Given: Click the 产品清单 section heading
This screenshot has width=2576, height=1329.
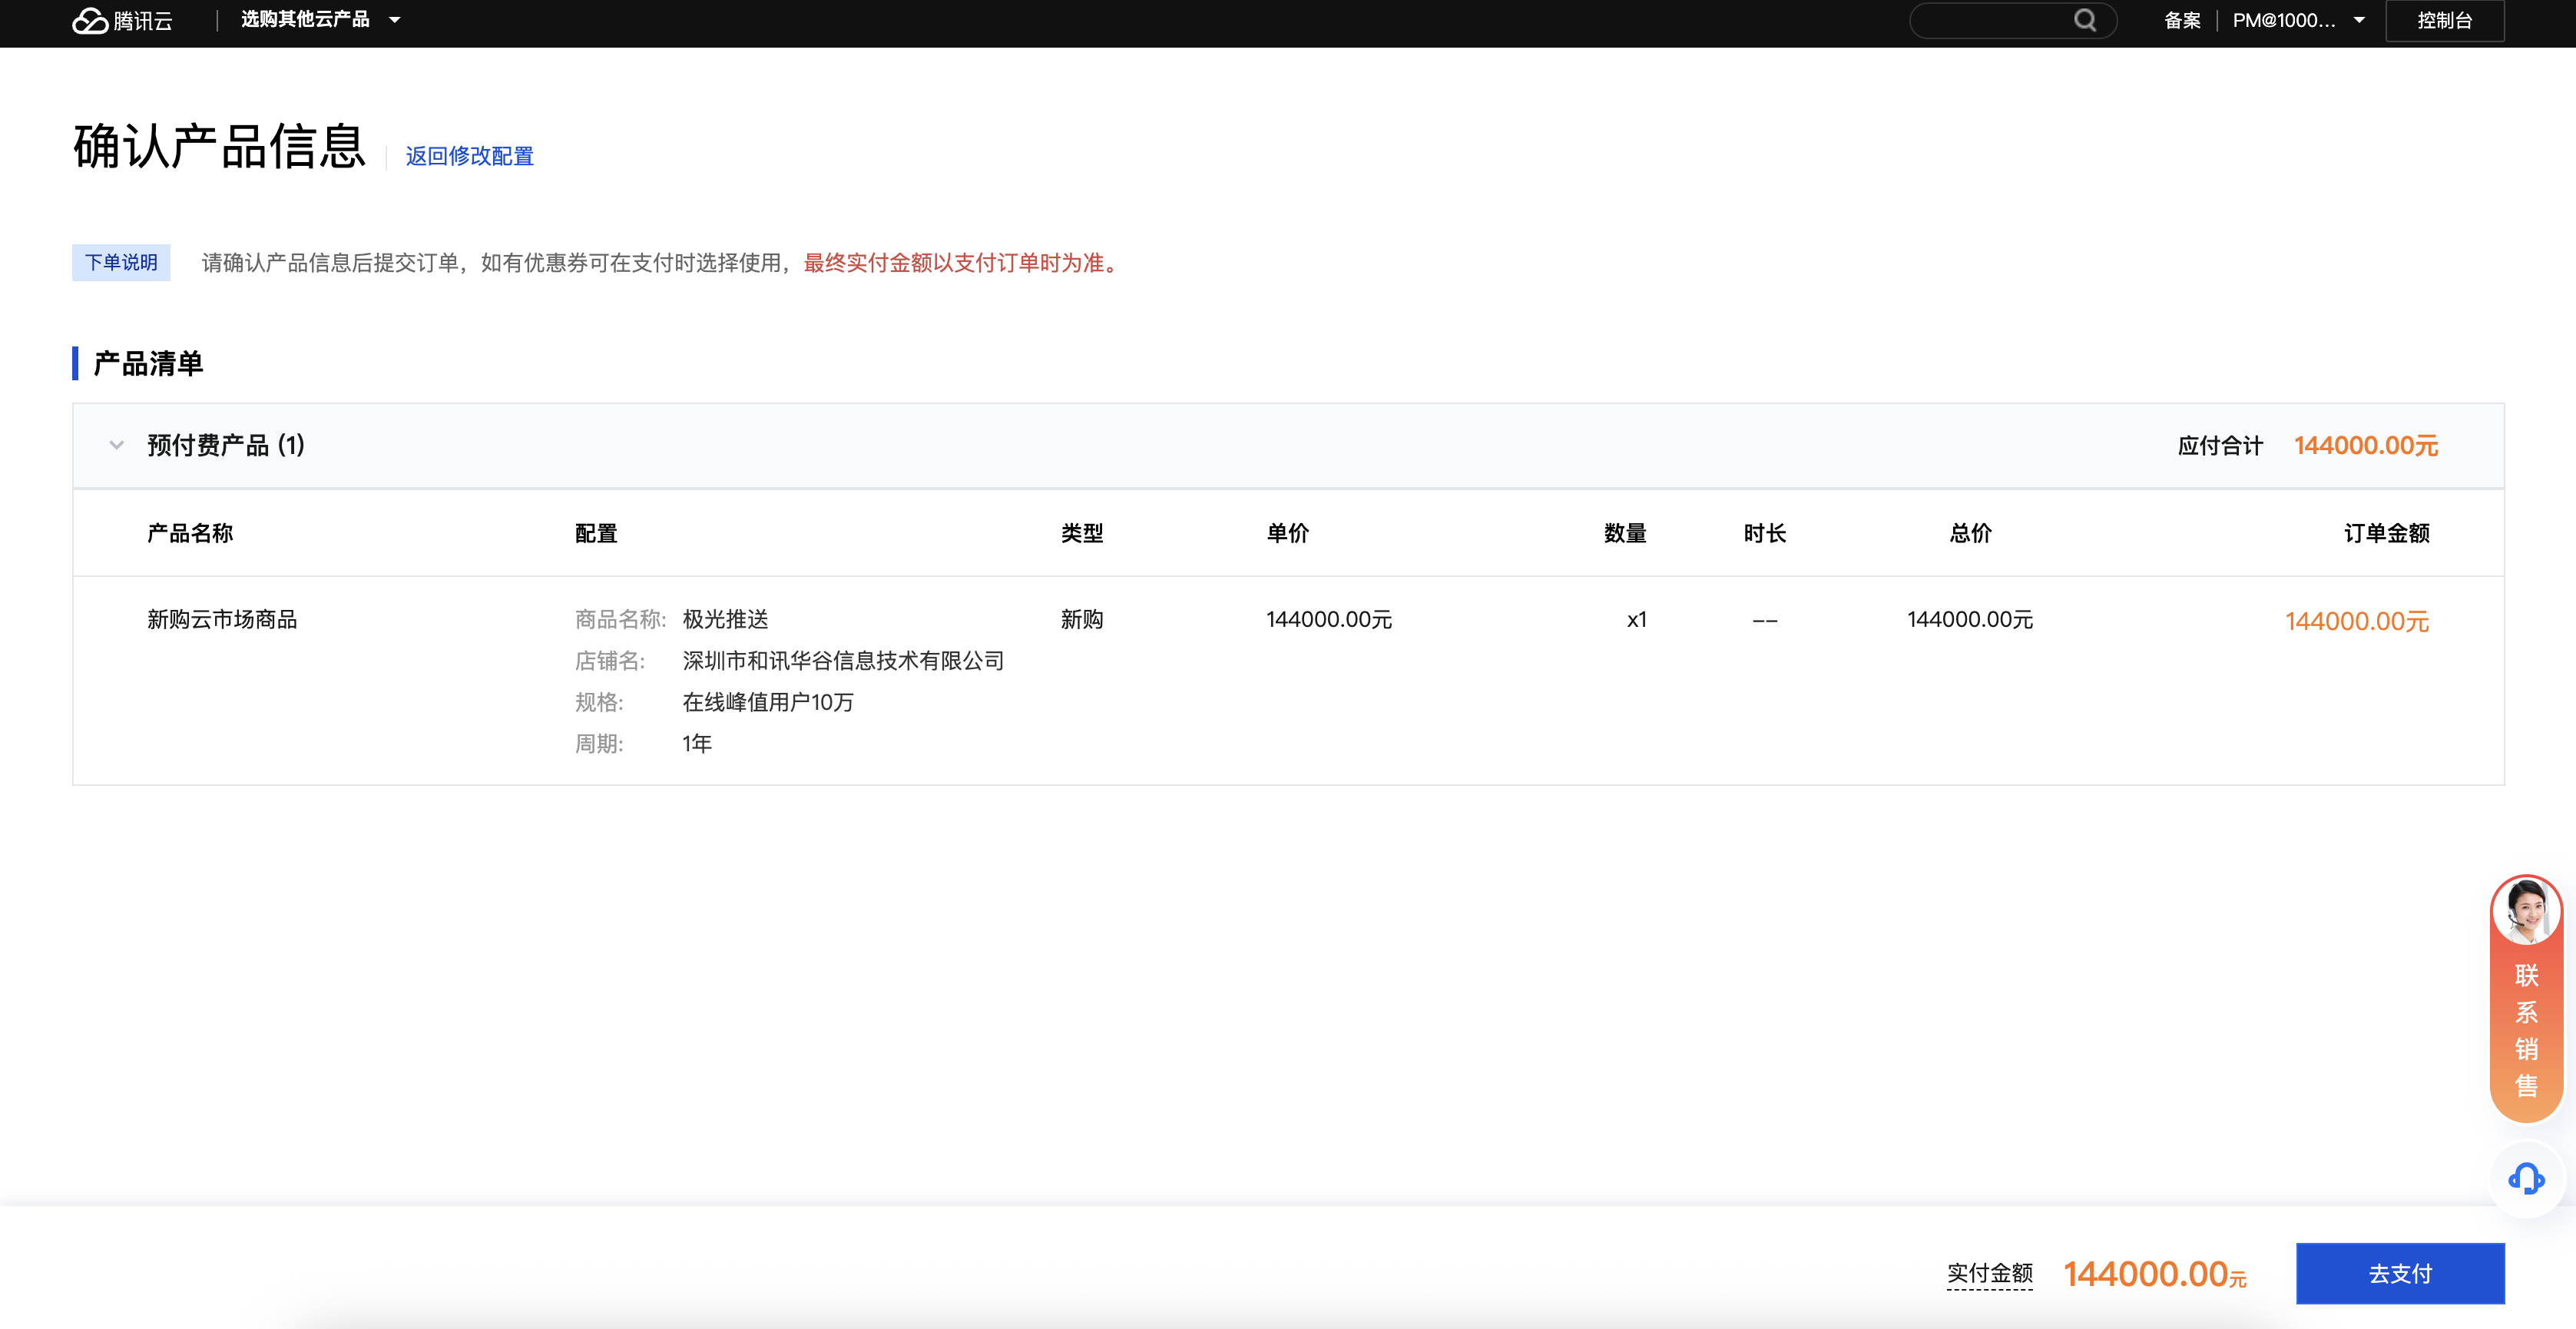Looking at the screenshot, I should coord(148,363).
